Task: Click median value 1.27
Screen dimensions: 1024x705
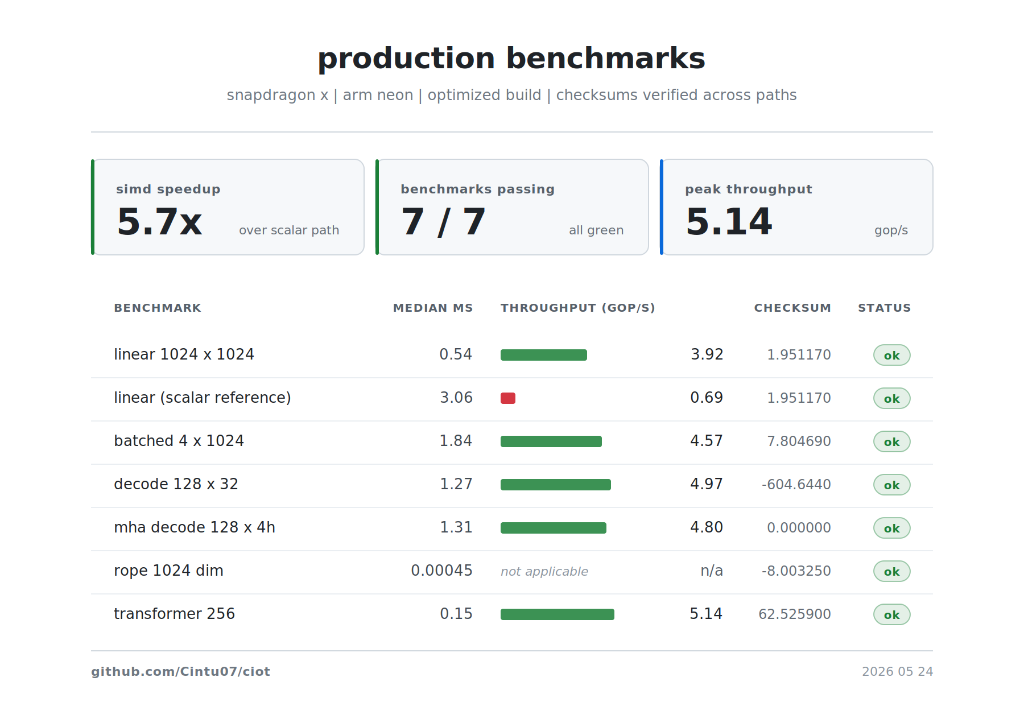Action: tap(456, 484)
